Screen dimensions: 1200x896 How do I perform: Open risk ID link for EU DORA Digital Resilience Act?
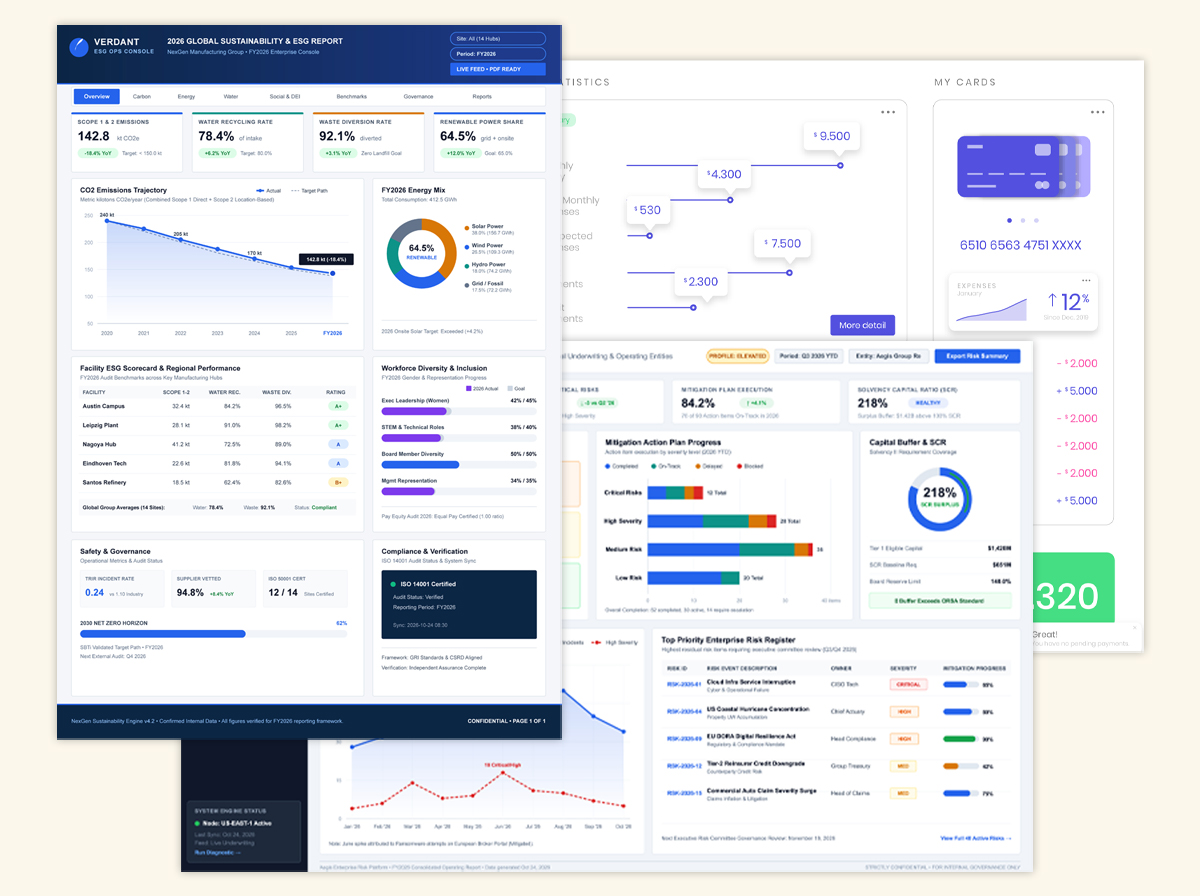[x=684, y=739]
